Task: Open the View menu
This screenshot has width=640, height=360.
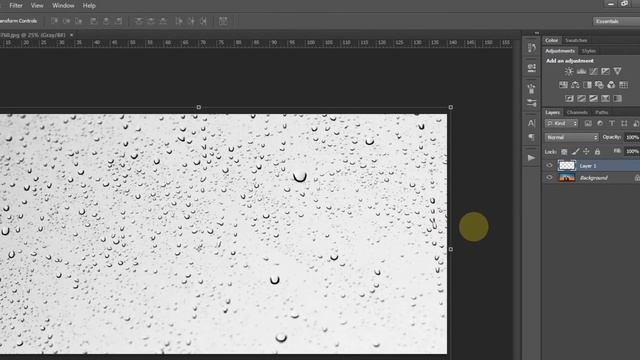Action: [37, 6]
